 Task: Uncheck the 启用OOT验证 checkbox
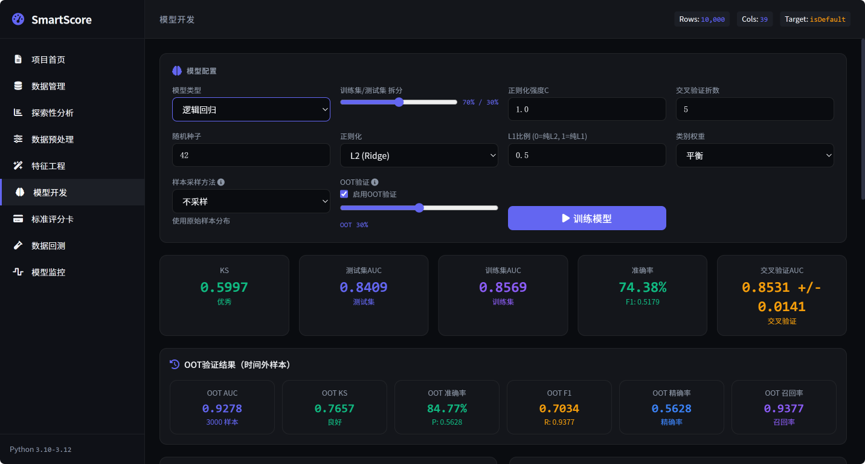tap(344, 194)
